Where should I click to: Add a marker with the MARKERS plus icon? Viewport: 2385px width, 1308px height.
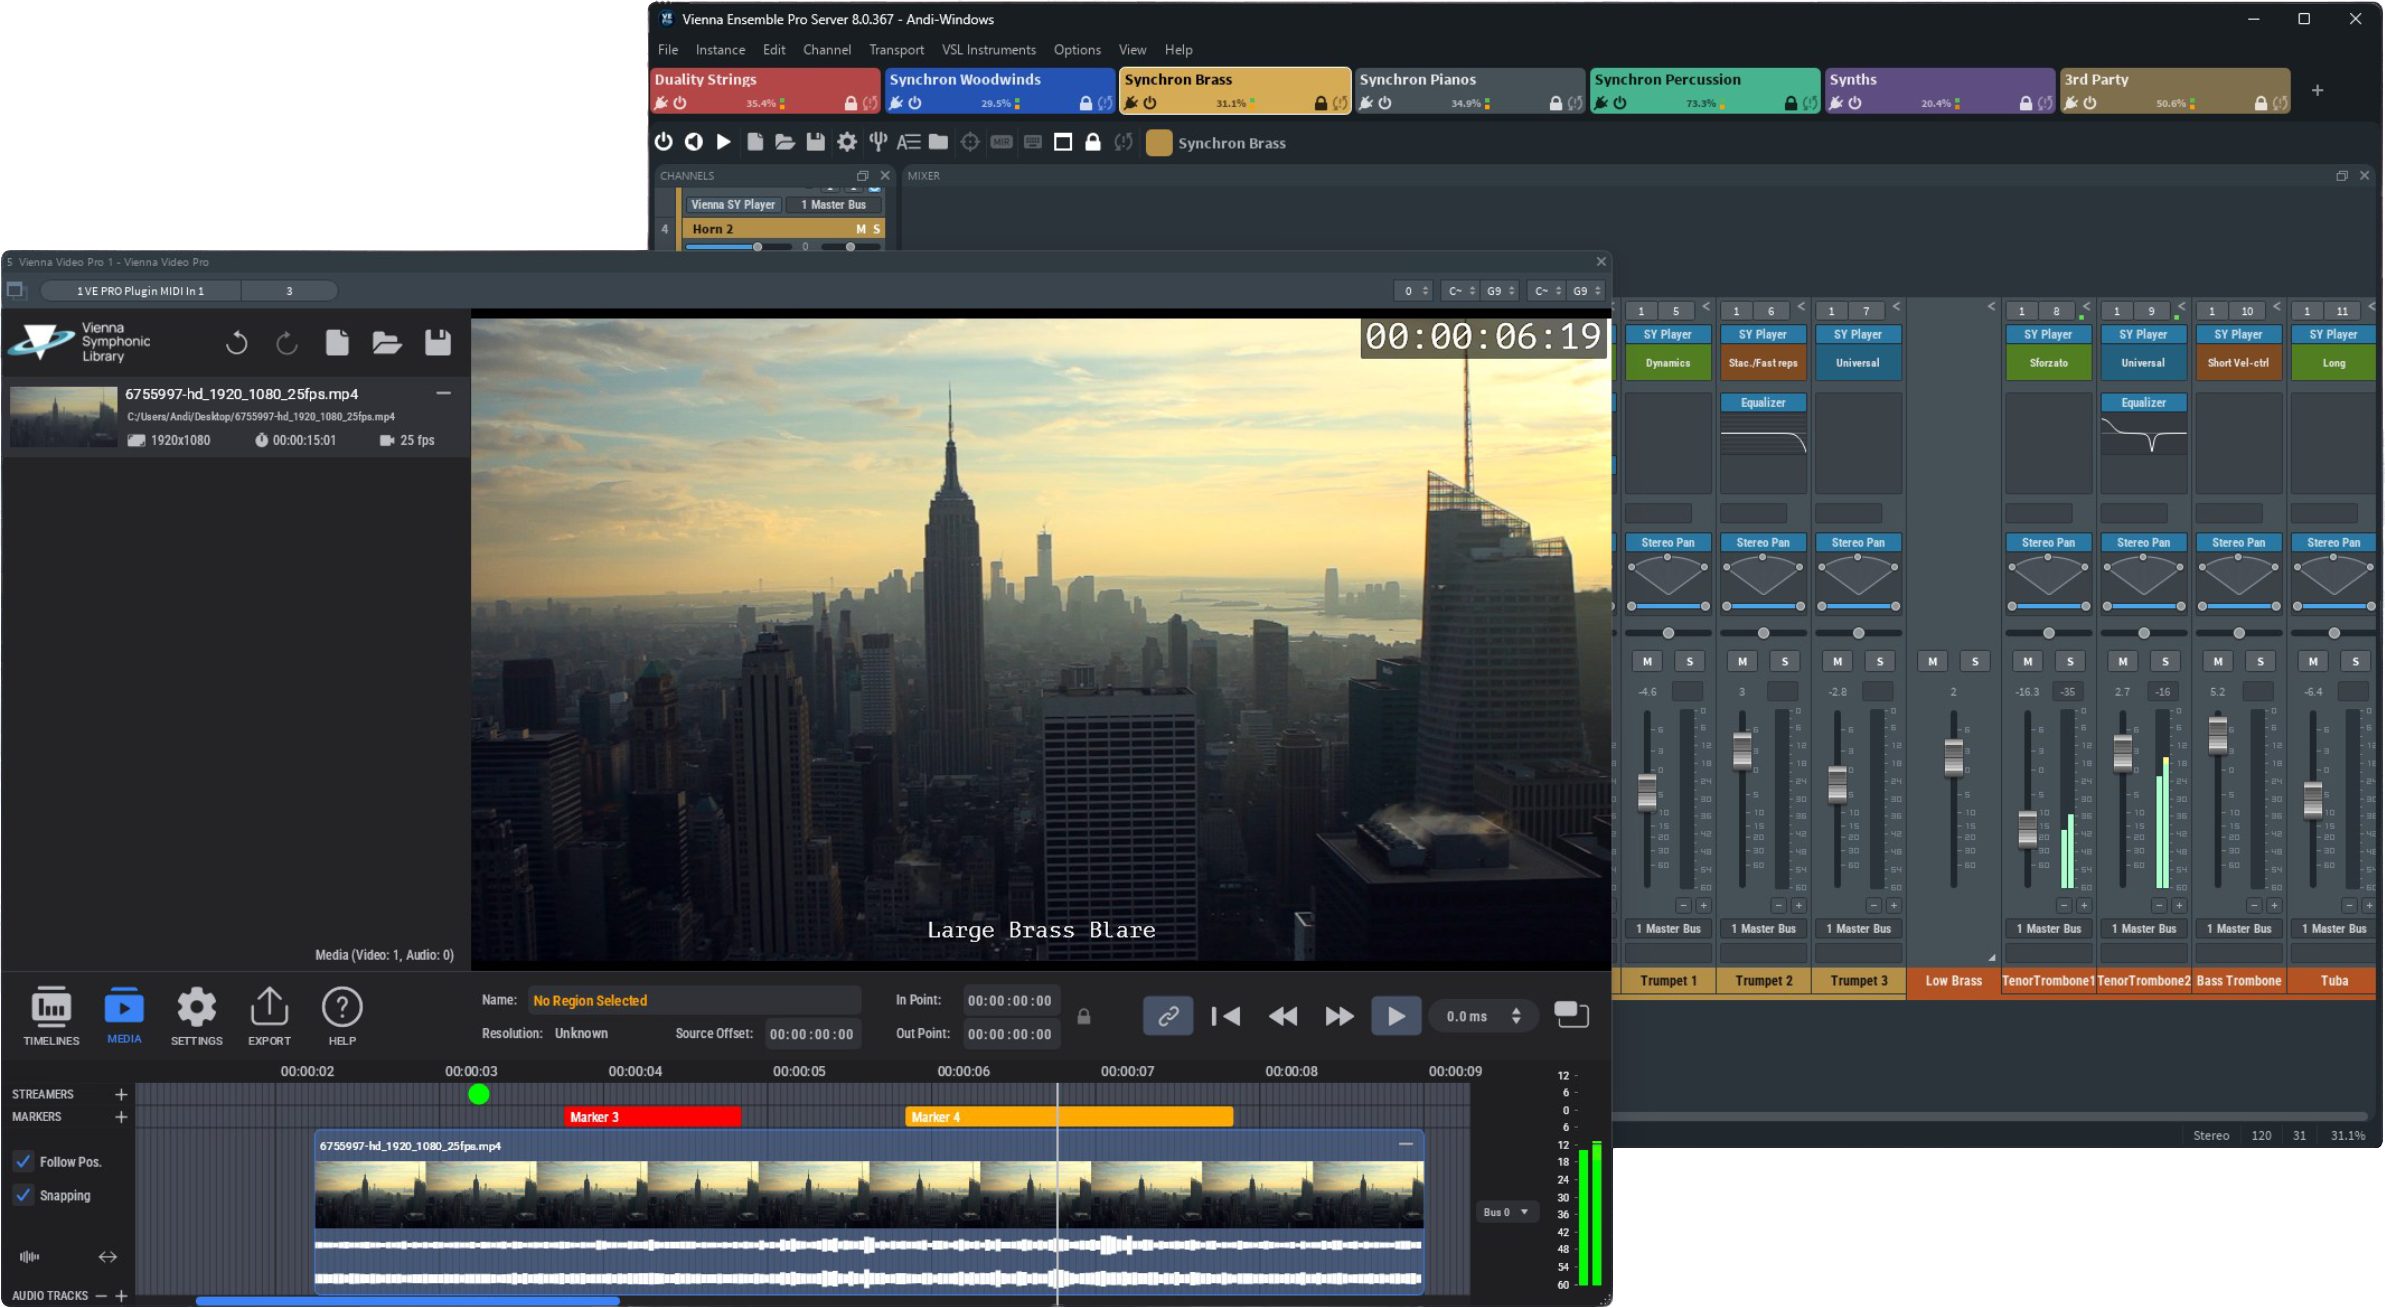point(121,1117)
